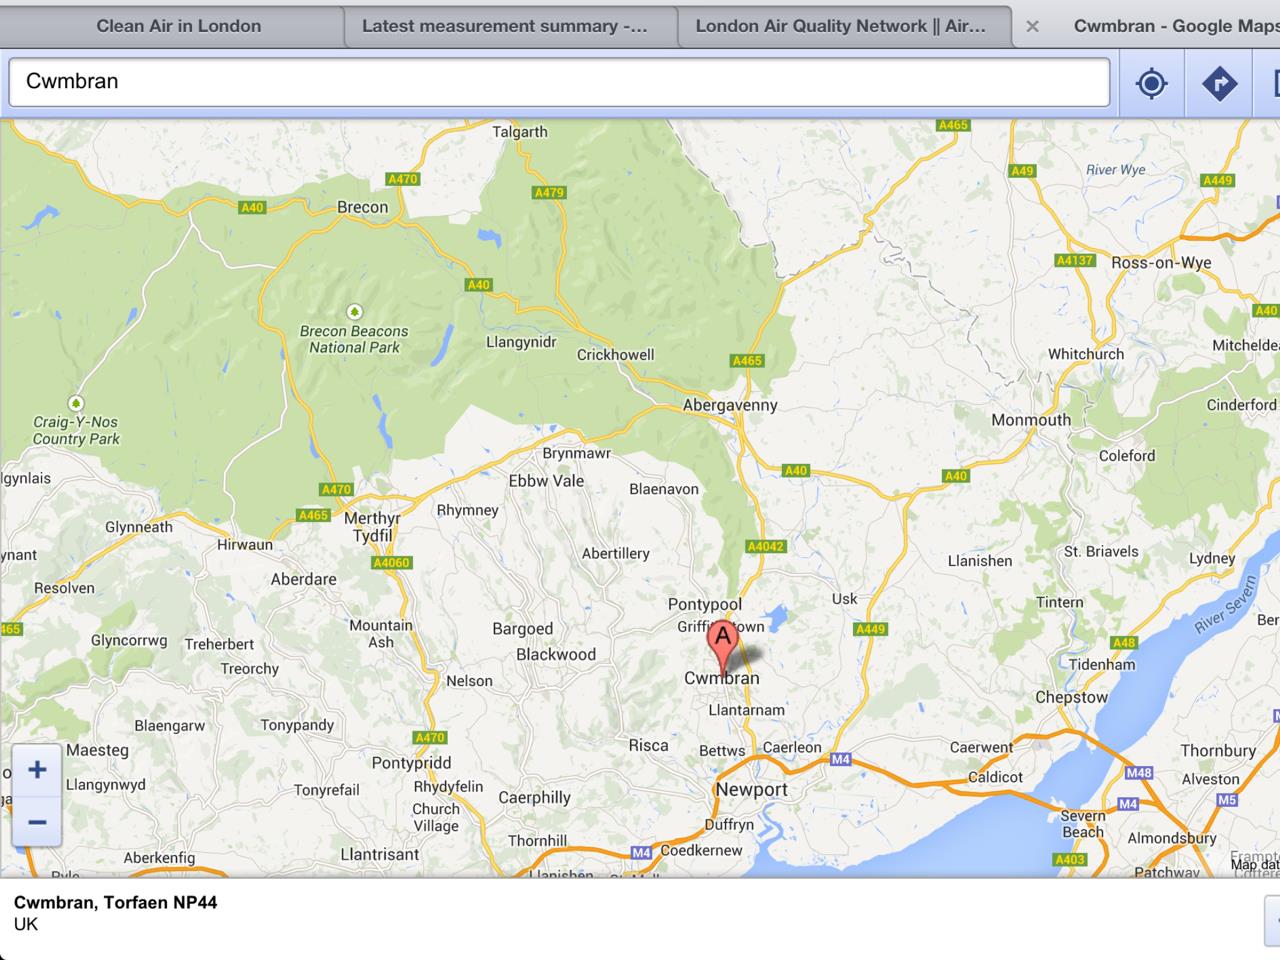Switch to the Clean Air in London tab
1280x960 pixels.
178,26
